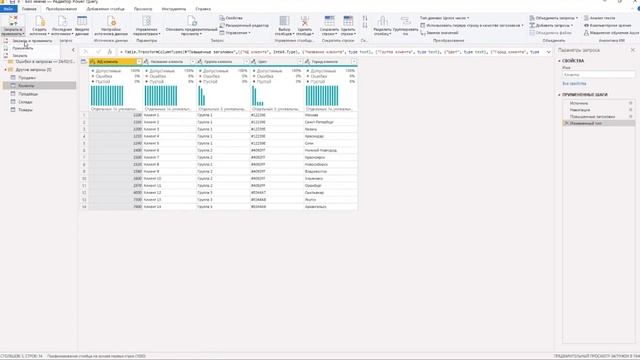Image resolution: width=640 pixels, height=360 pixels.
Task: Open Use First Row as Headers dropdown
Action: coord(472,25)
